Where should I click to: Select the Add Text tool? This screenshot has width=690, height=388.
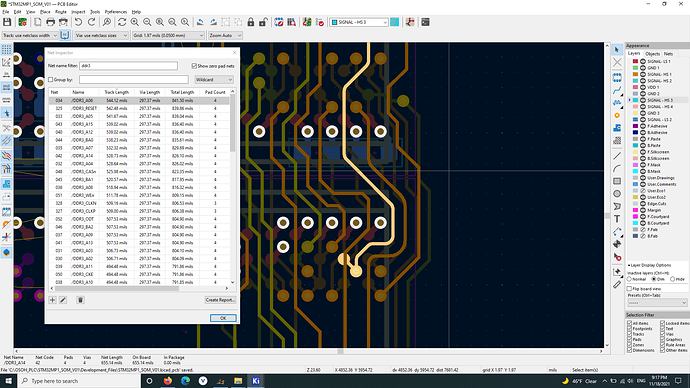point(617,219)
